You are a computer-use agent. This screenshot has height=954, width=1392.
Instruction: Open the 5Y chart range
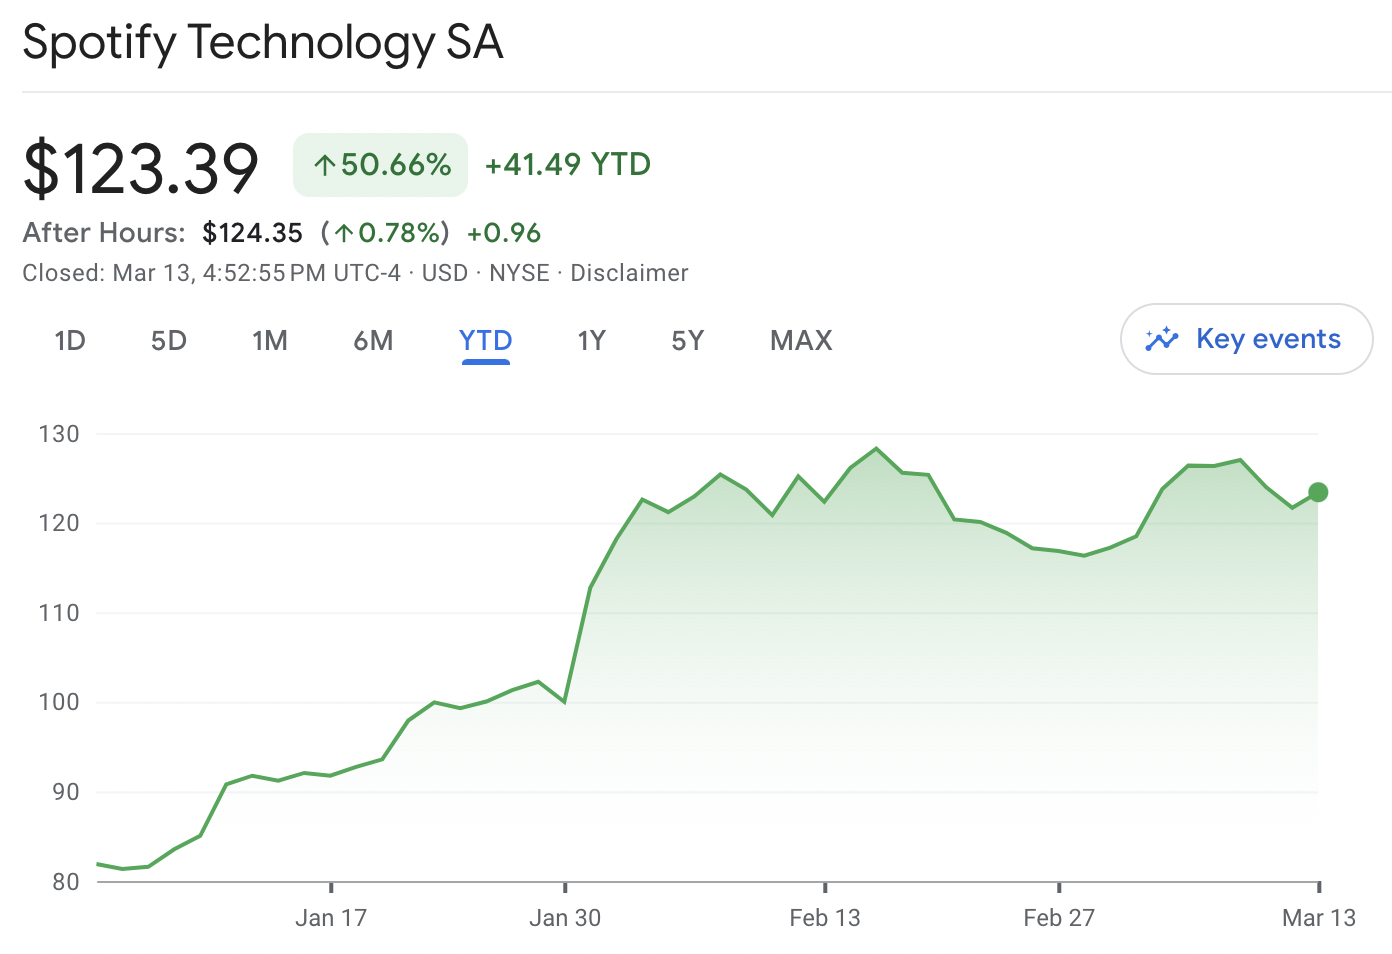point(688,341)
